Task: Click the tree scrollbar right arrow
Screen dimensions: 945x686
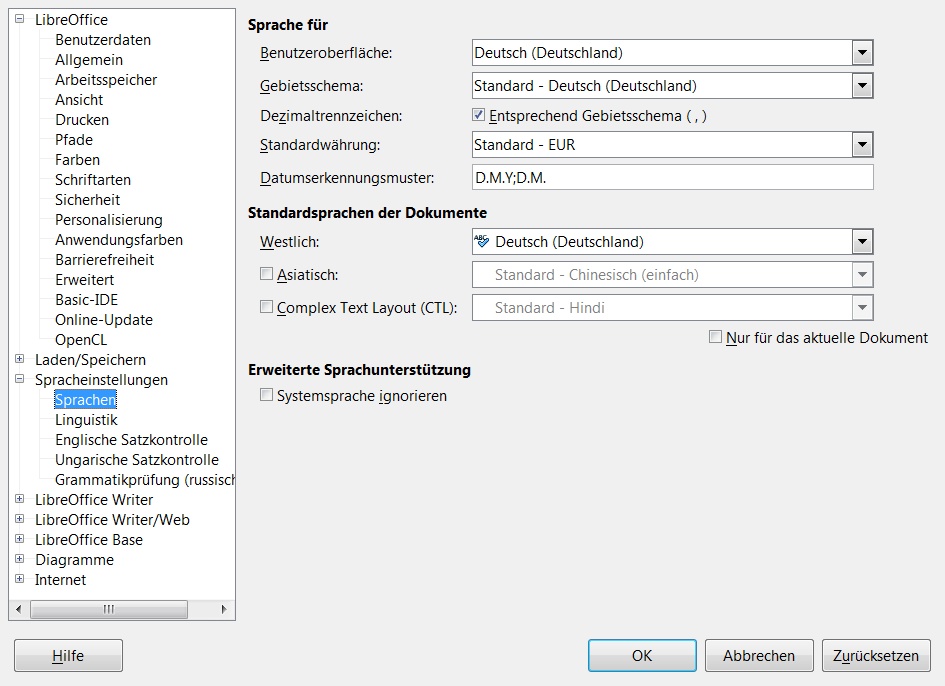Action: click(224, 609)
